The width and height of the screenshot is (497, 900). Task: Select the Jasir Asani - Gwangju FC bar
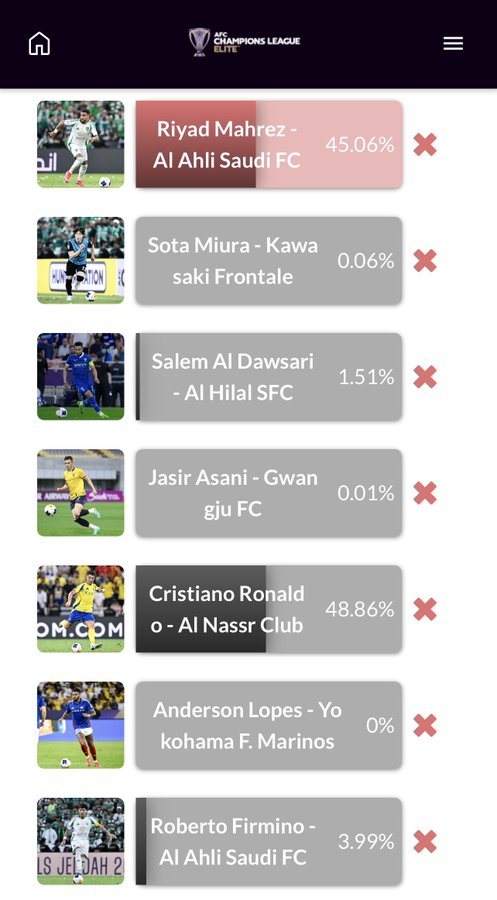[x=269, y=492]
